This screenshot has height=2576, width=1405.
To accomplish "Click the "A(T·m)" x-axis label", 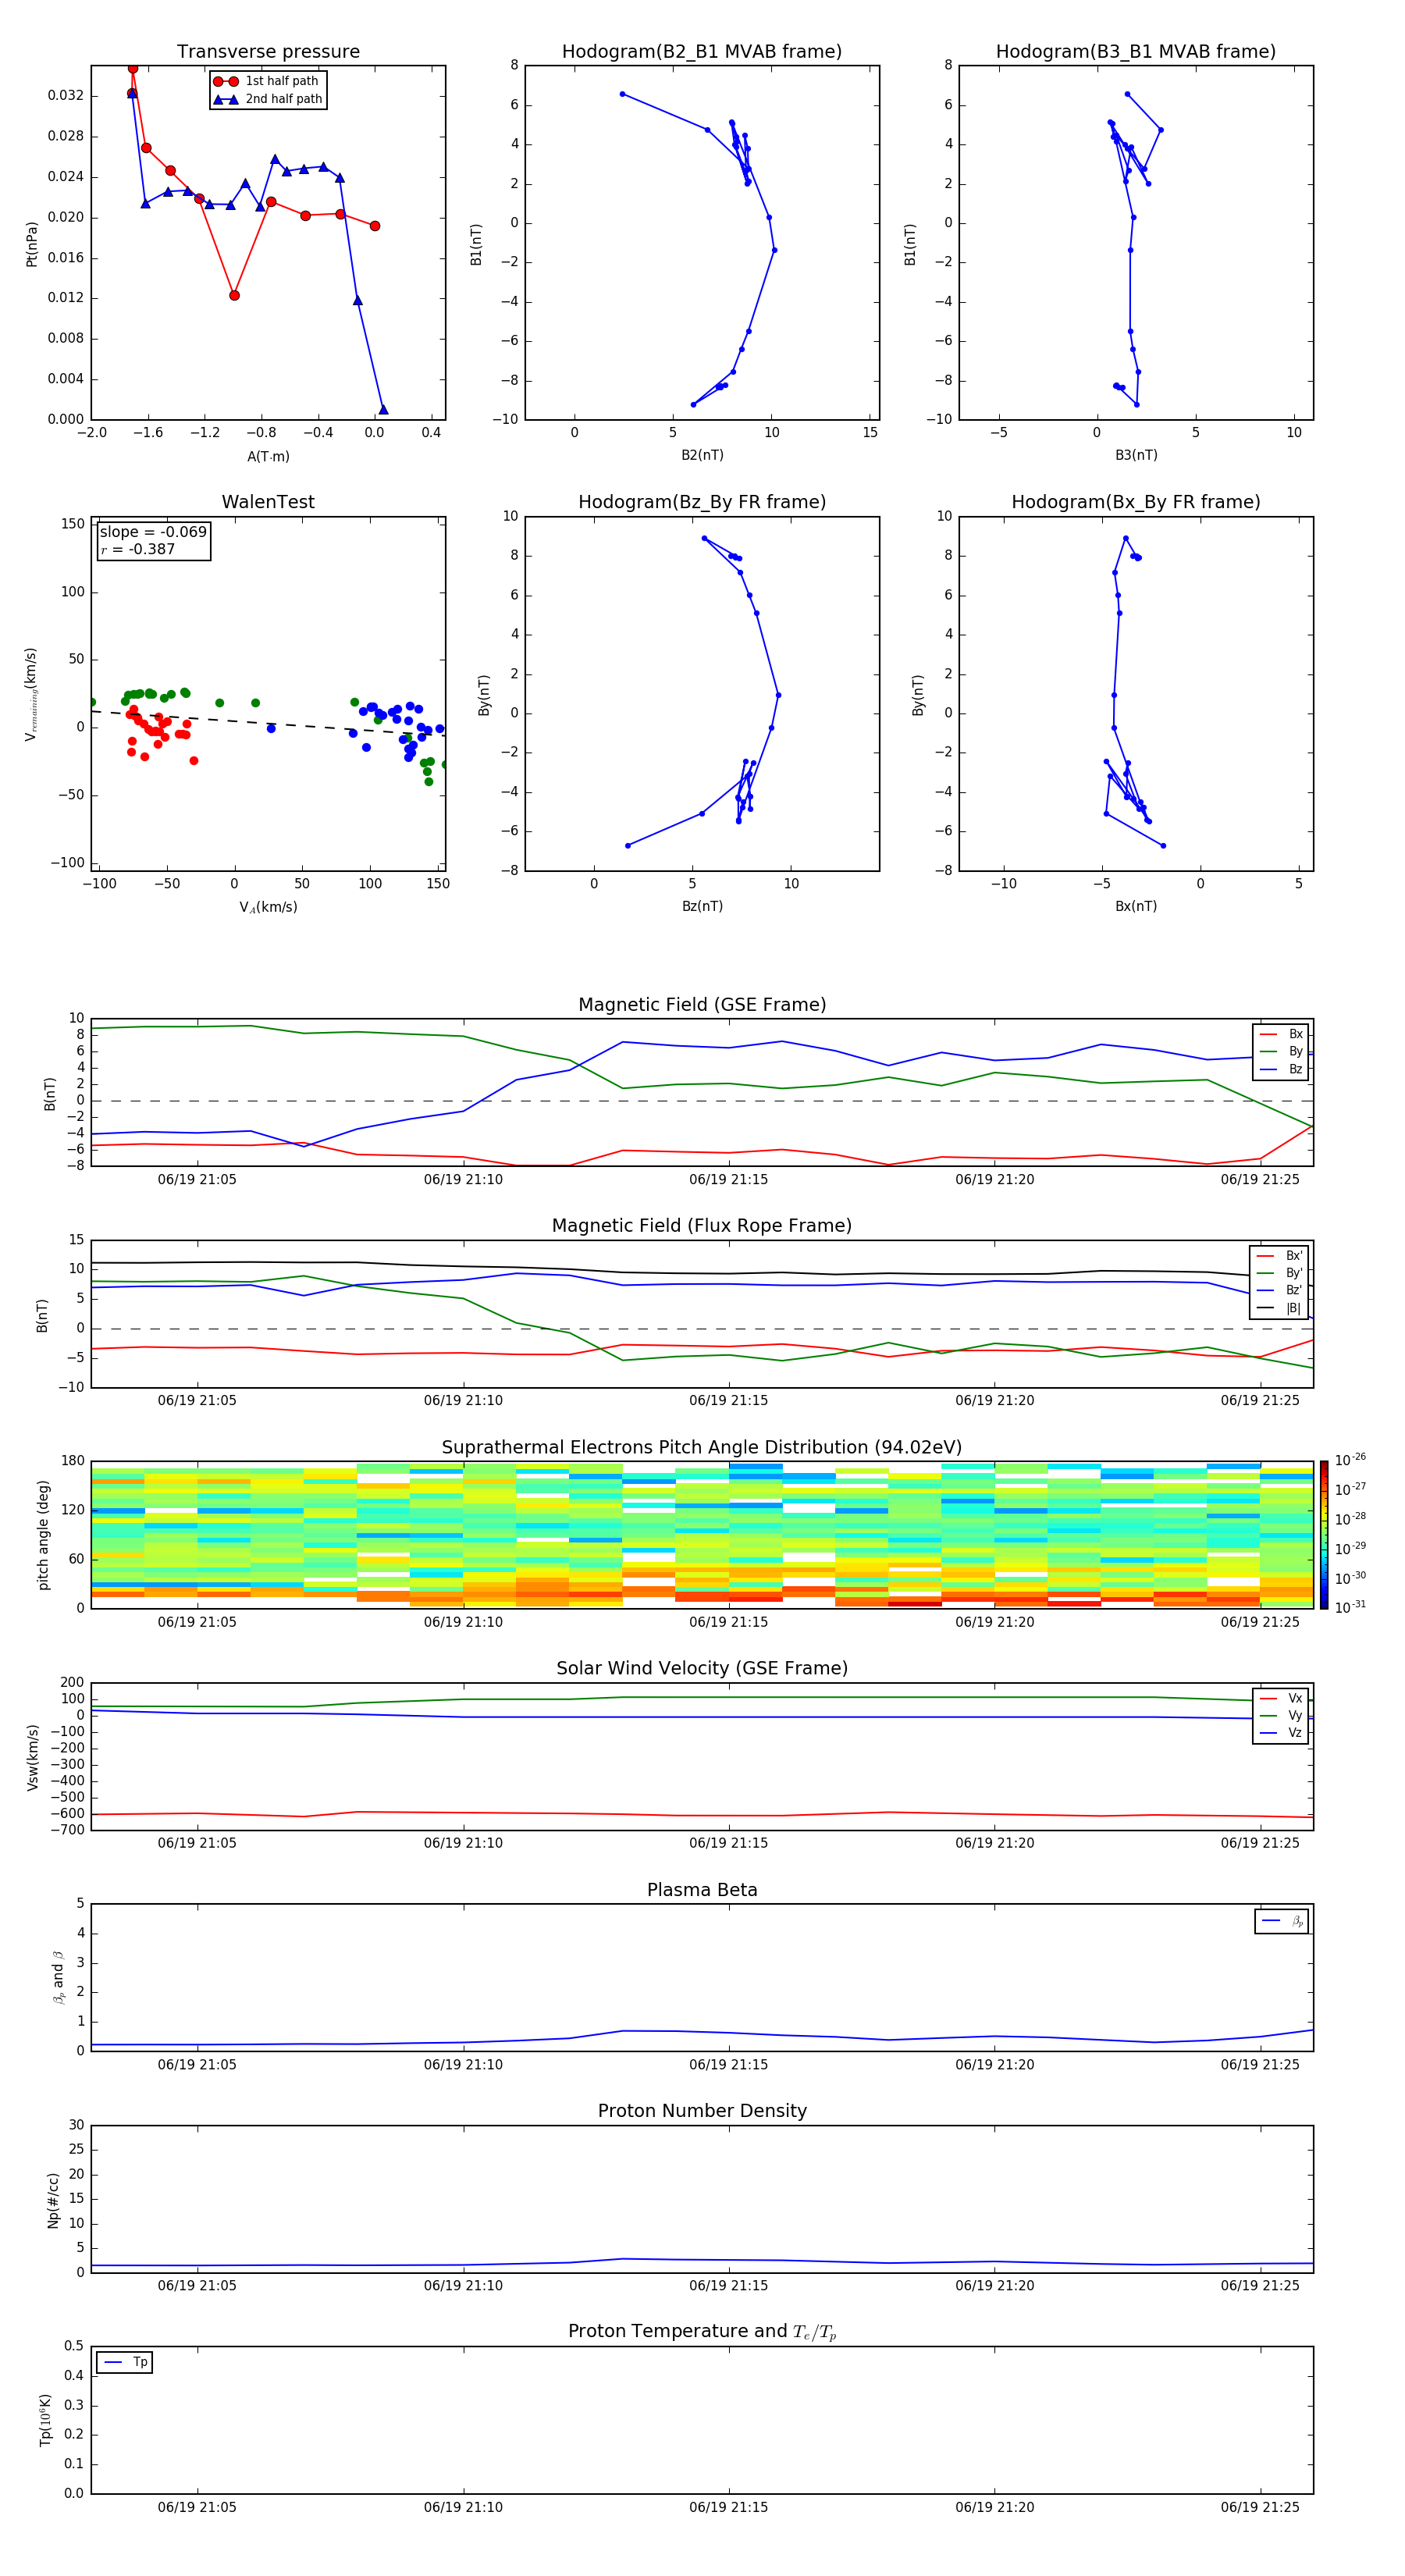I will 268,457.
